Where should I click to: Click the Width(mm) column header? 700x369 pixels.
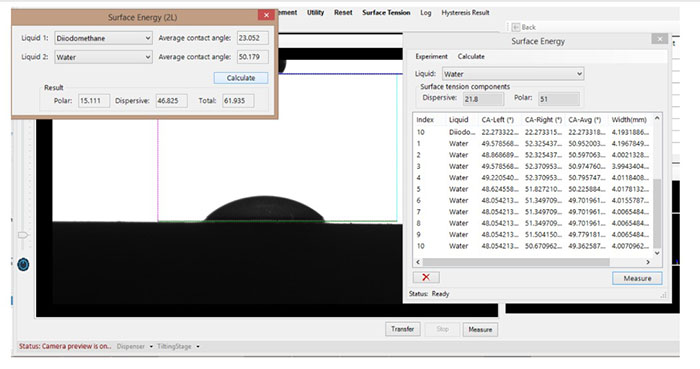(629, 120)
